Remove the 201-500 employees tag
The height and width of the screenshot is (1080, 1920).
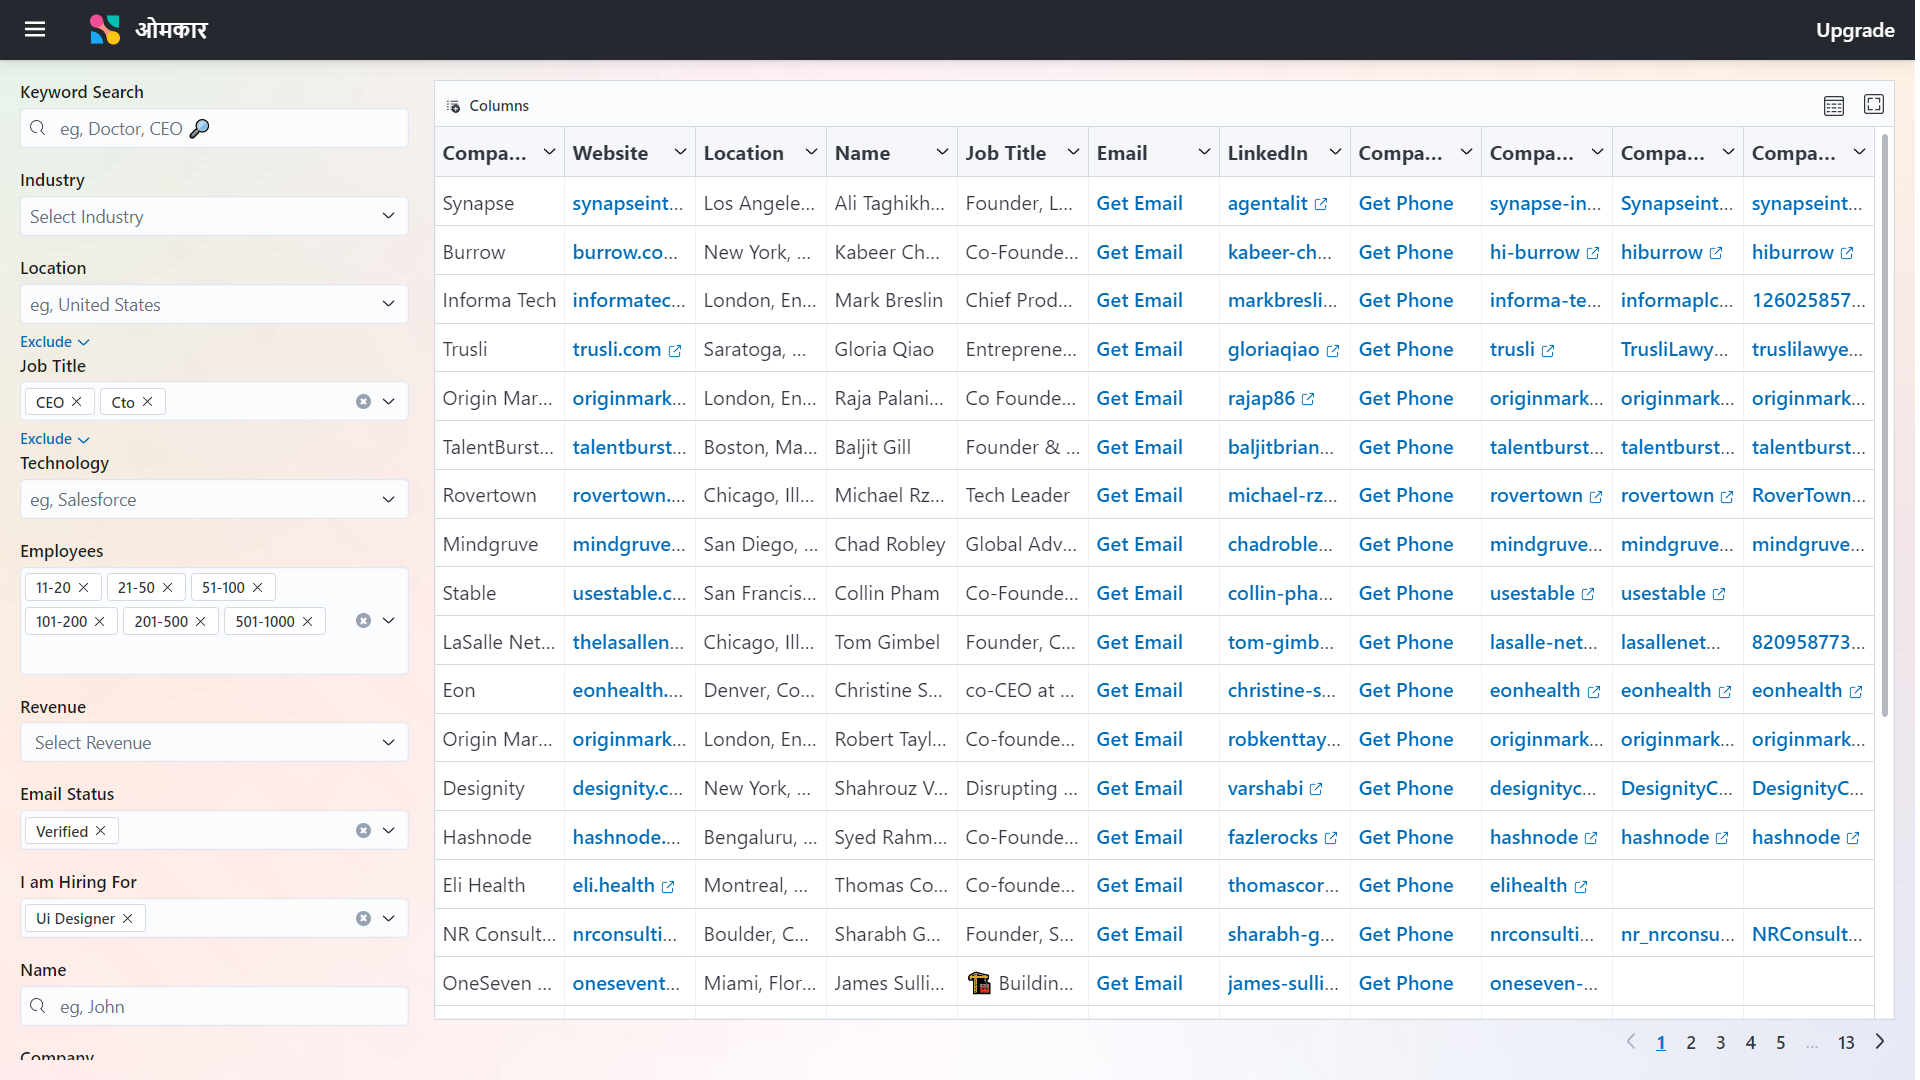[x=201, y=622]
